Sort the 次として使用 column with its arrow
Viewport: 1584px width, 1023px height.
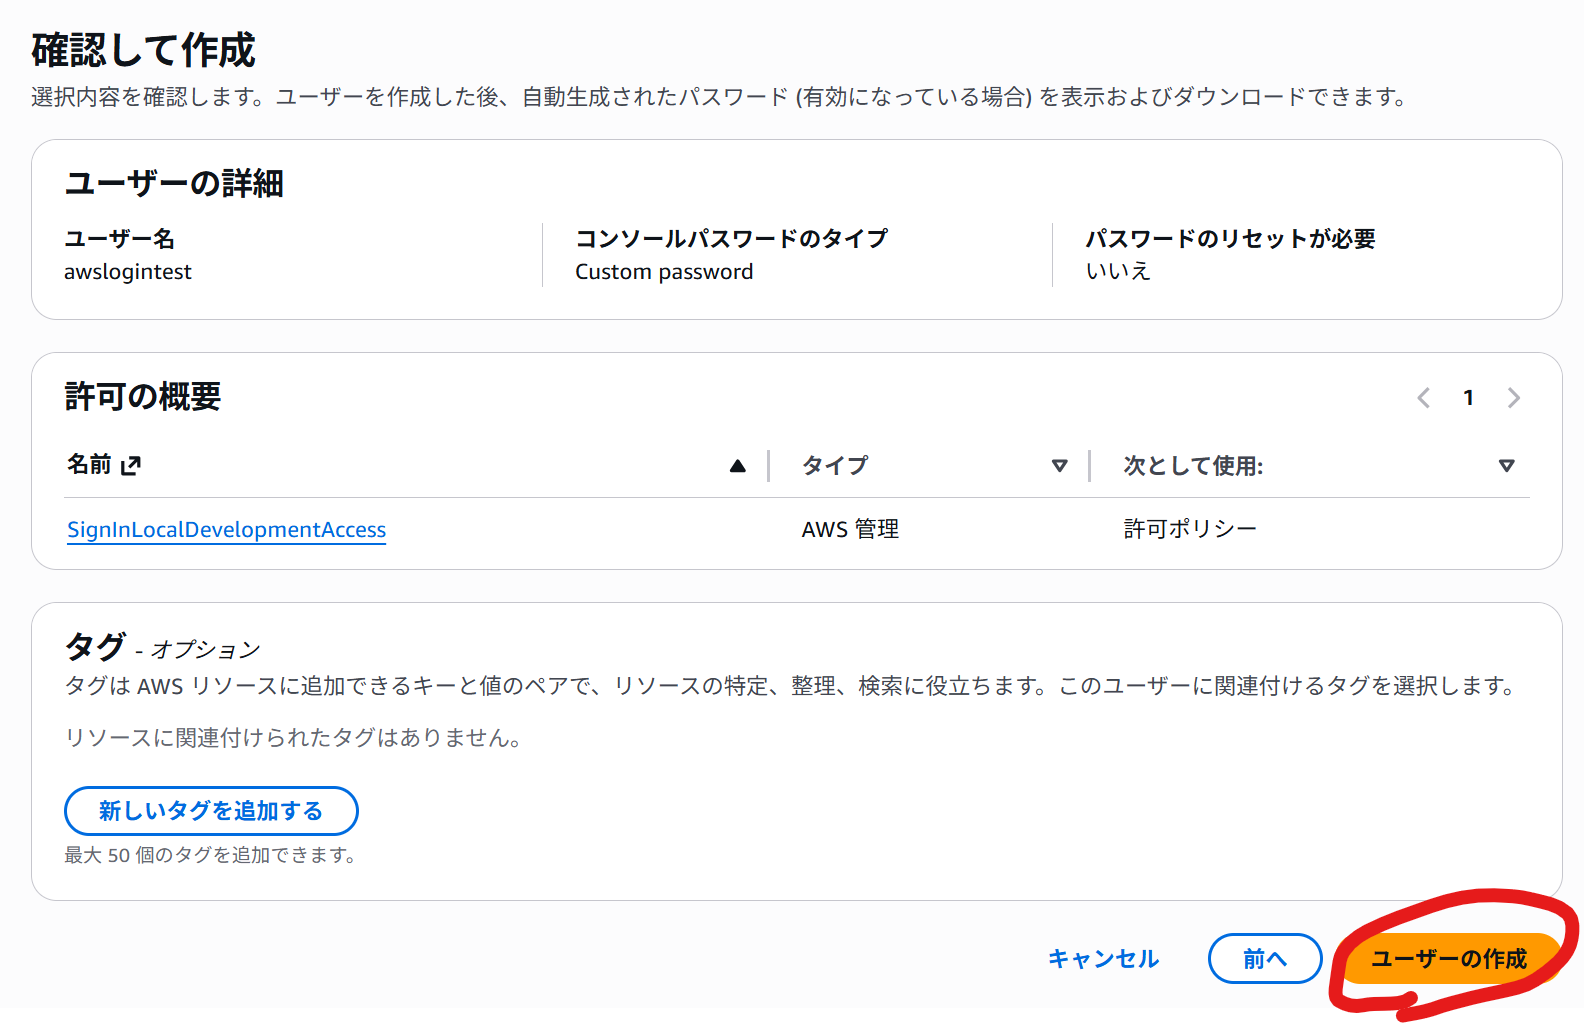1507,465
